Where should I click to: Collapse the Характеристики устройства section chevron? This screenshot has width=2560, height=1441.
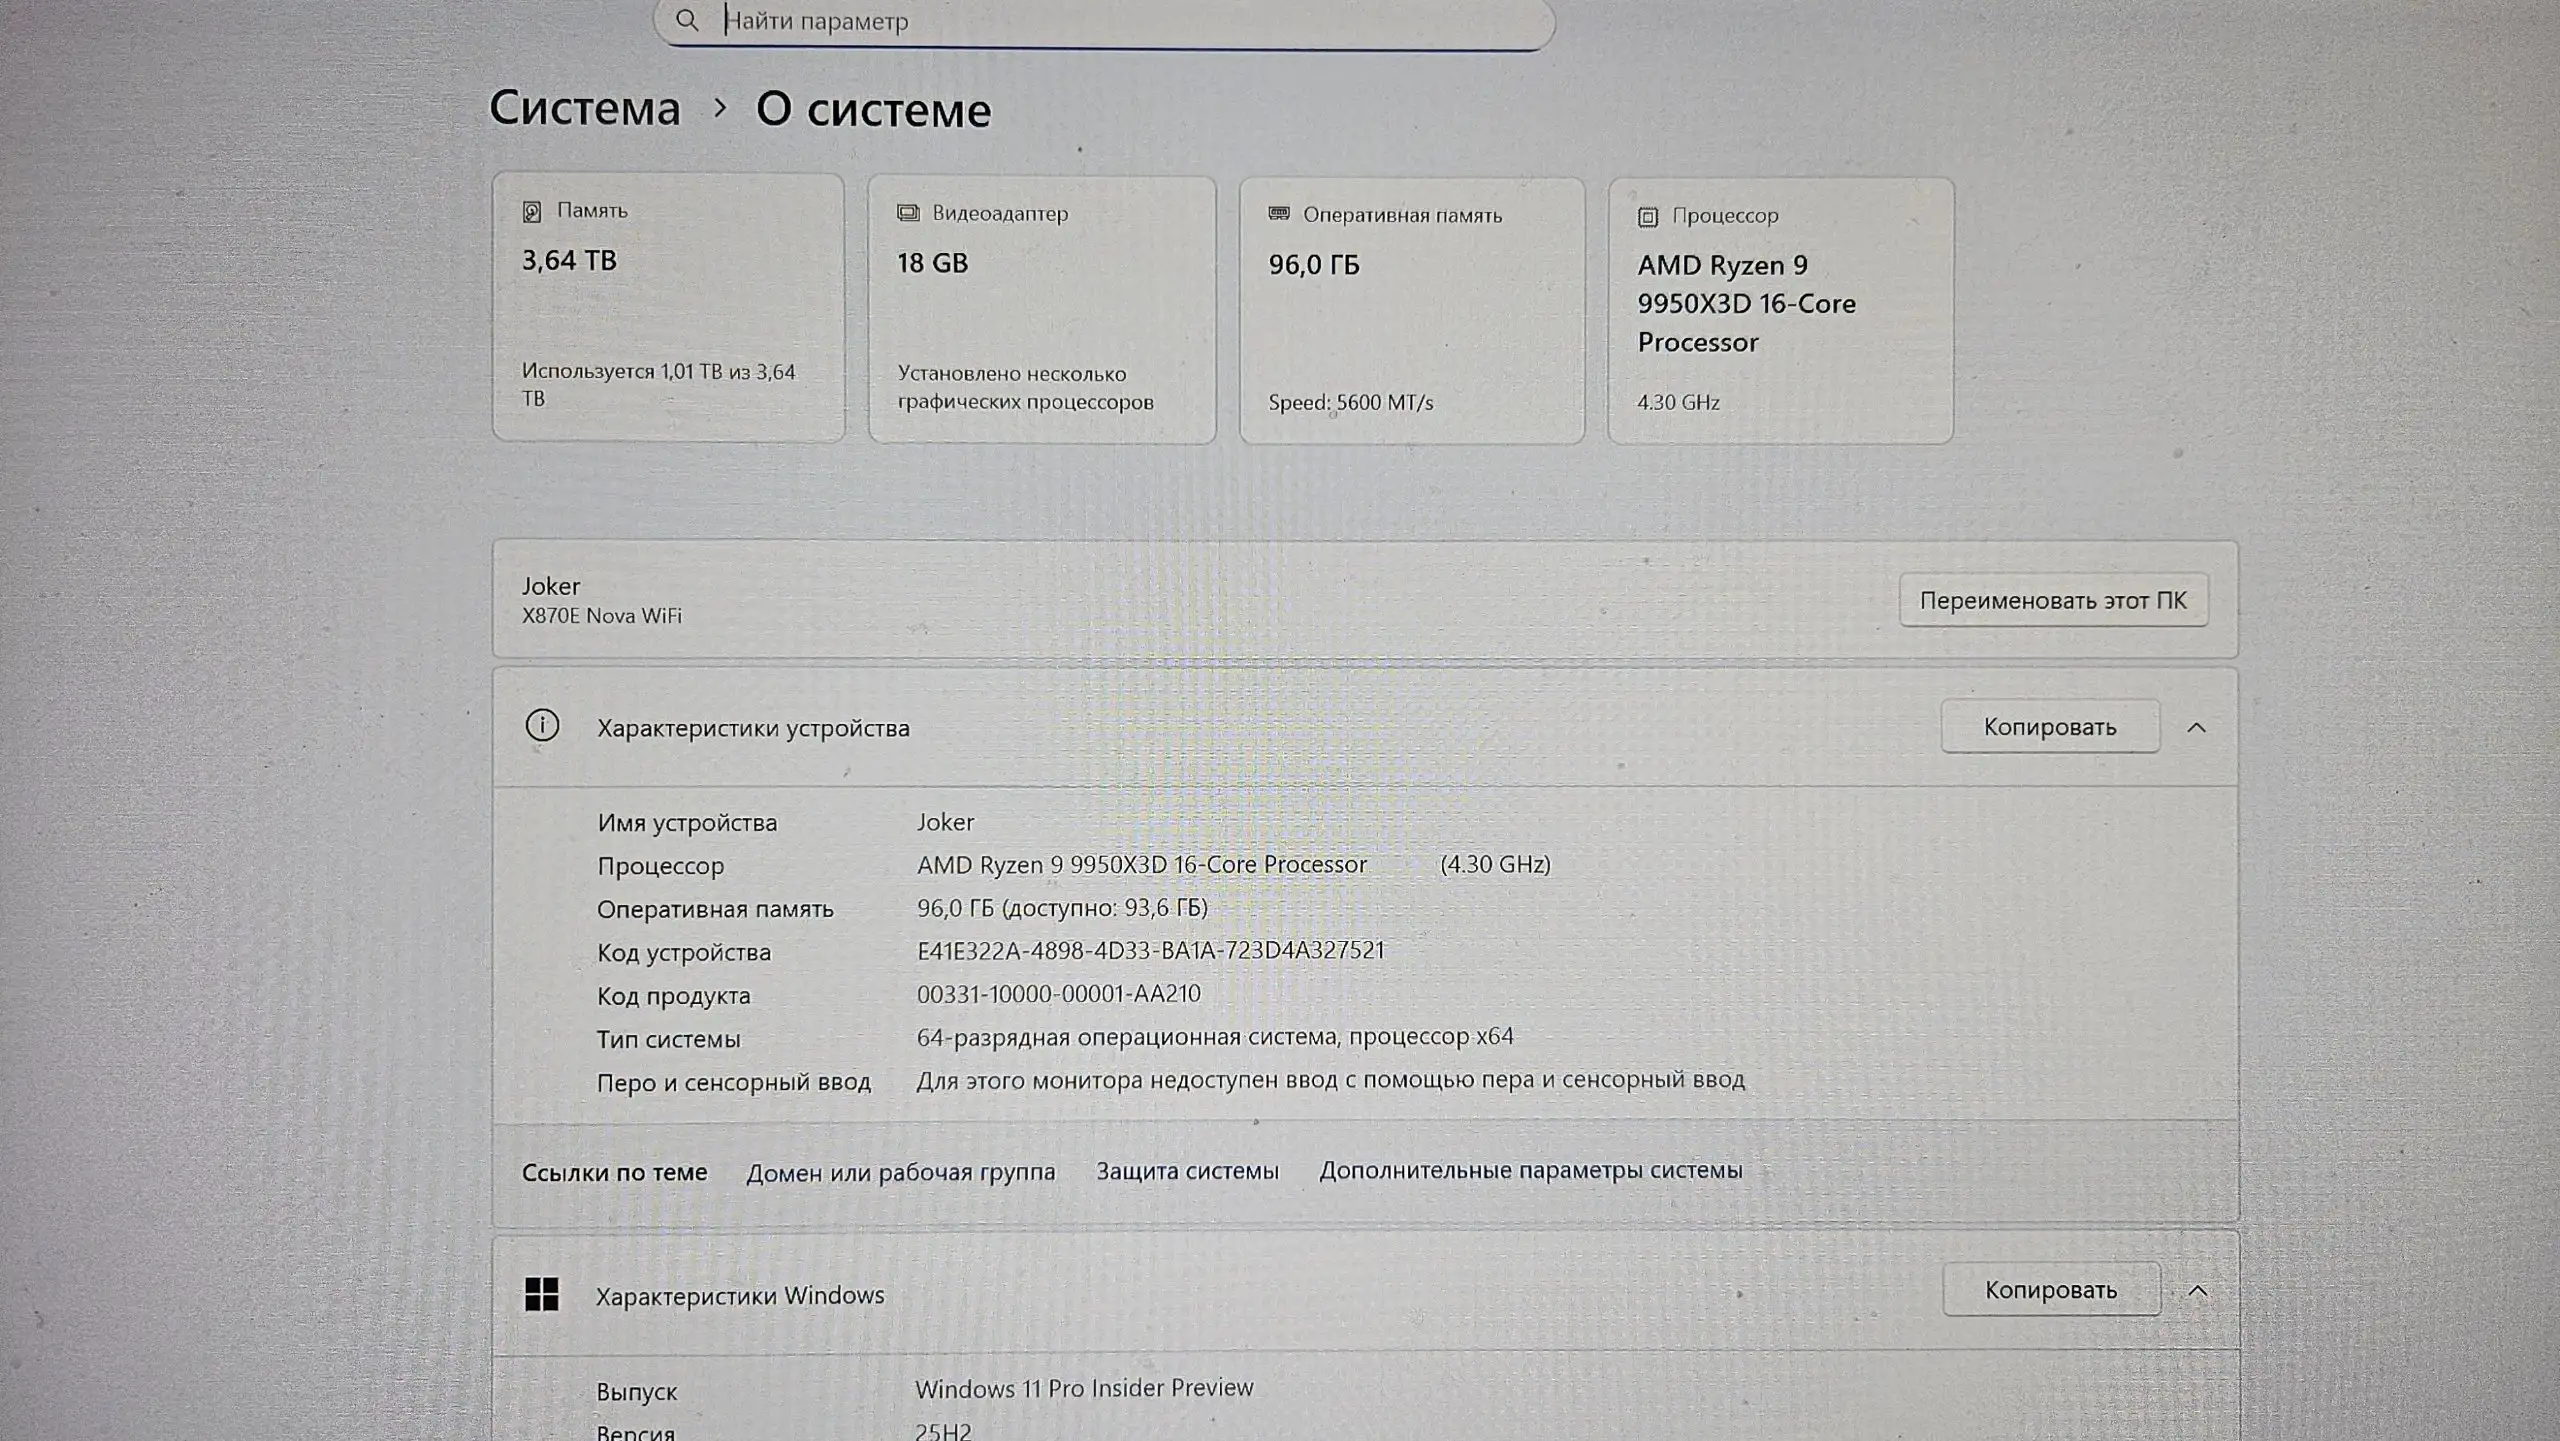[x=2196, y=728]
